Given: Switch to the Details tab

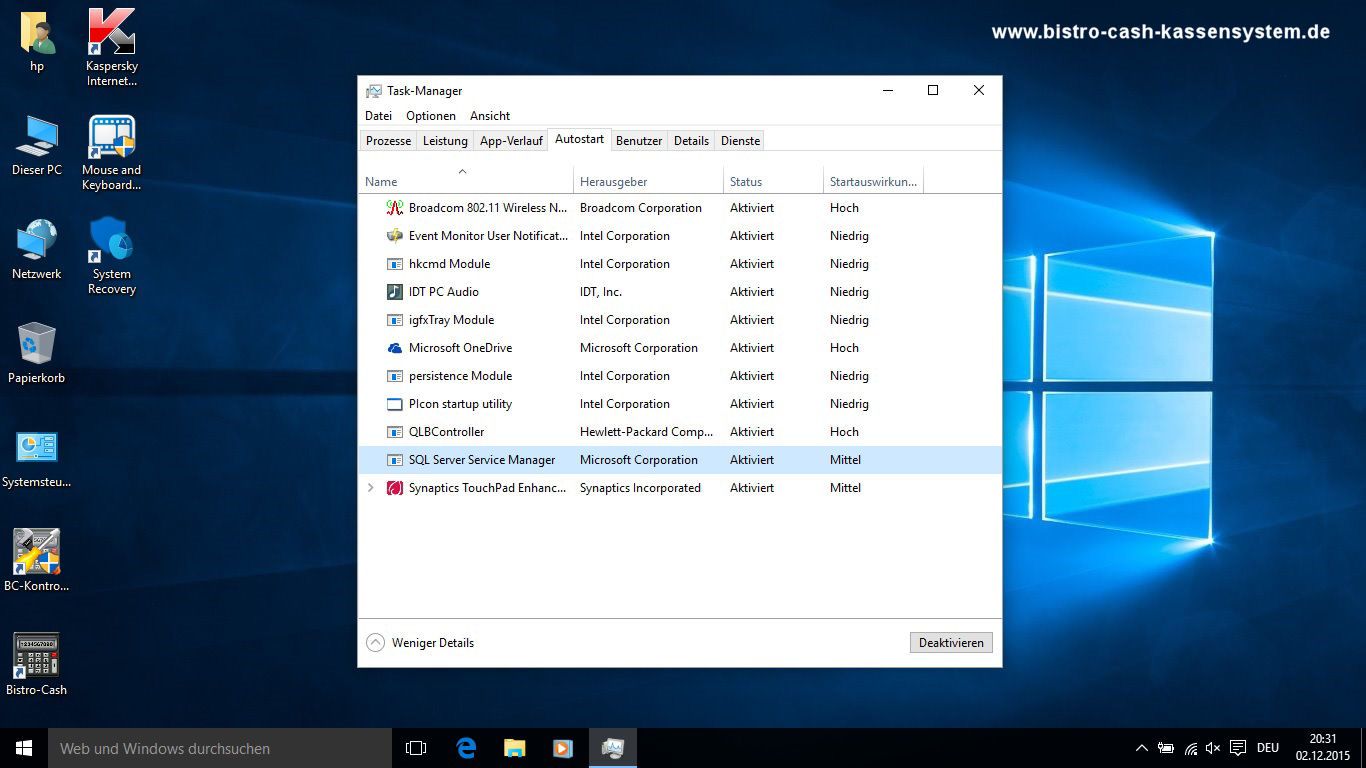Looking at the screenshot, I should coord(691,141).
